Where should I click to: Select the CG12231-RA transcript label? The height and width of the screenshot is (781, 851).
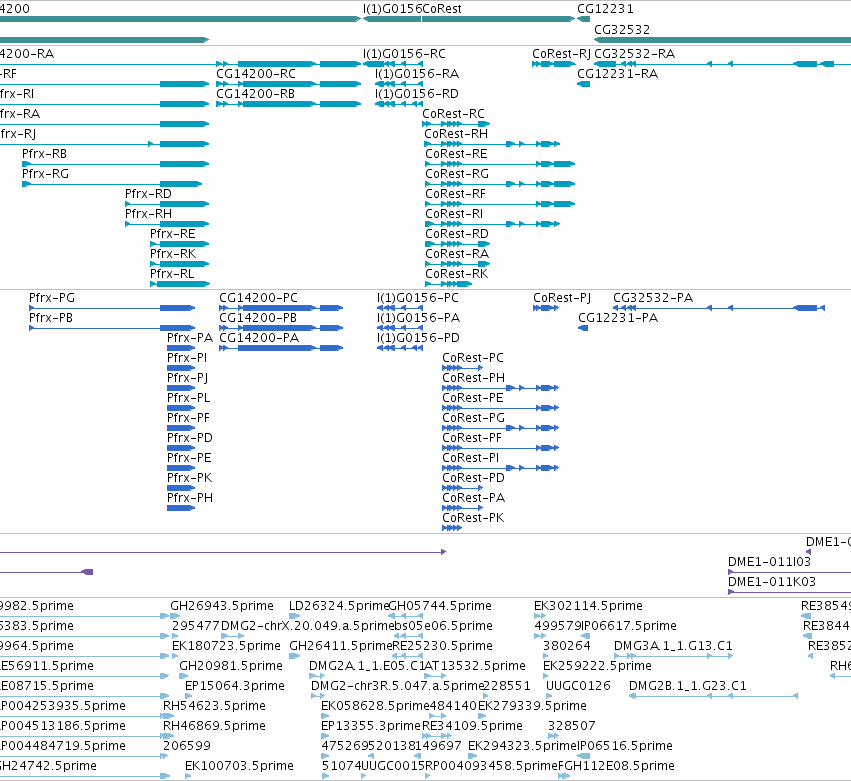[x=618, y=74]
